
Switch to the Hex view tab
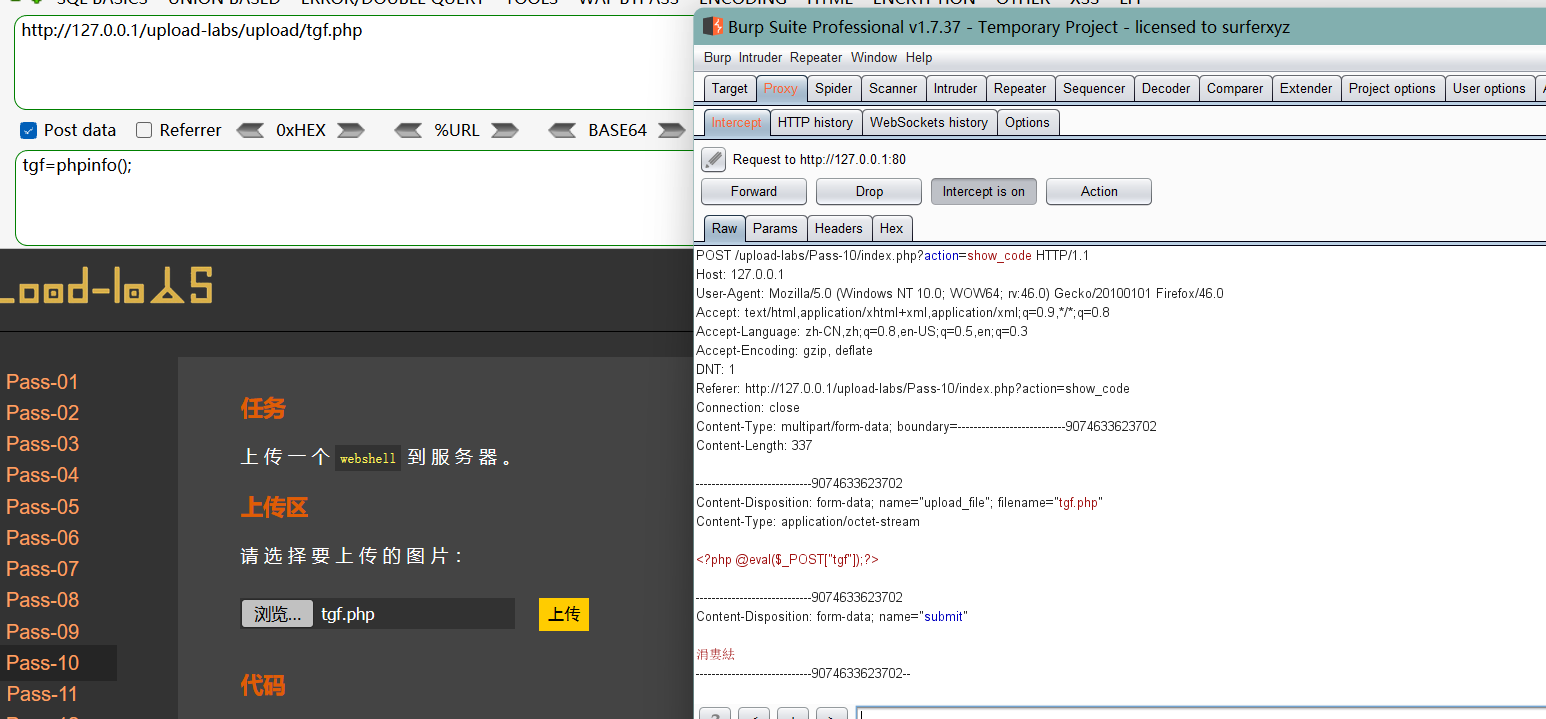[x=892, y=228]
